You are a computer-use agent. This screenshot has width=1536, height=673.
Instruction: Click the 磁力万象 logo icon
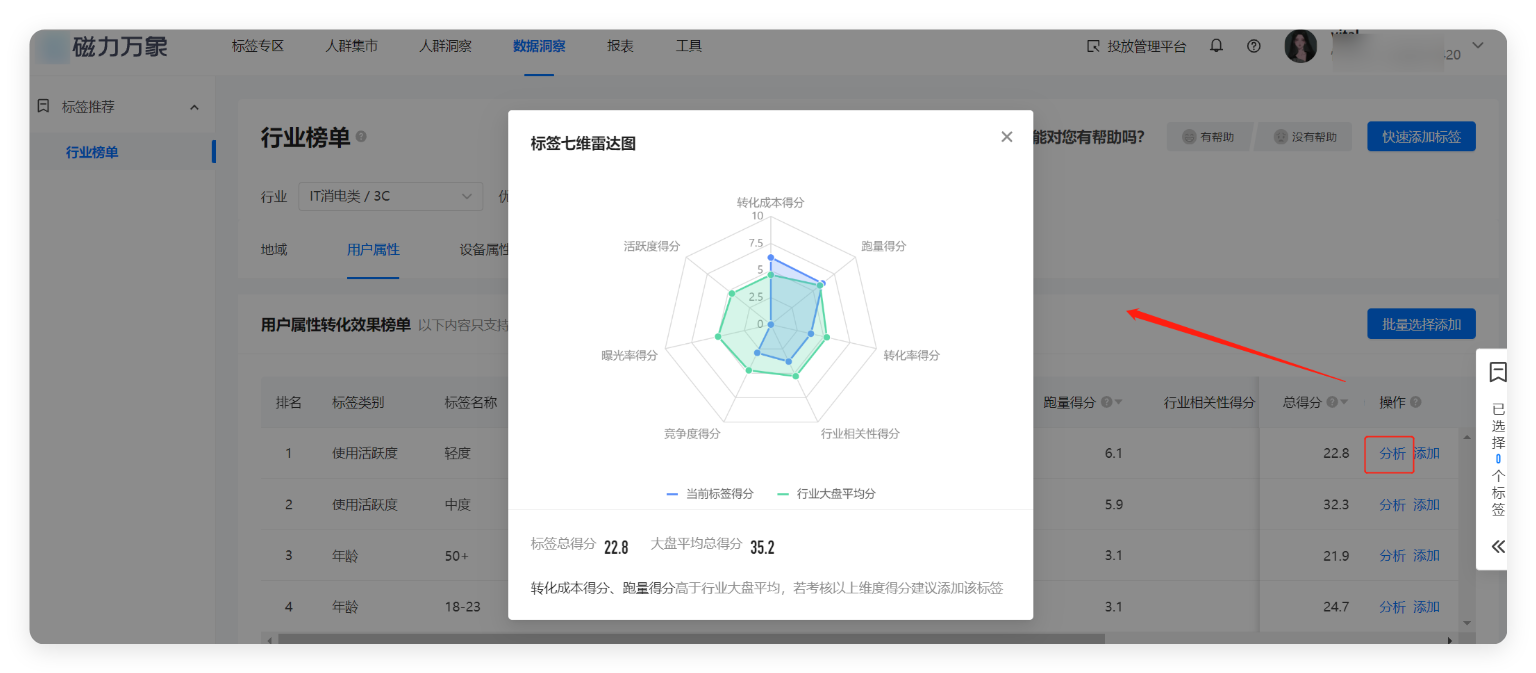point(52,47)
